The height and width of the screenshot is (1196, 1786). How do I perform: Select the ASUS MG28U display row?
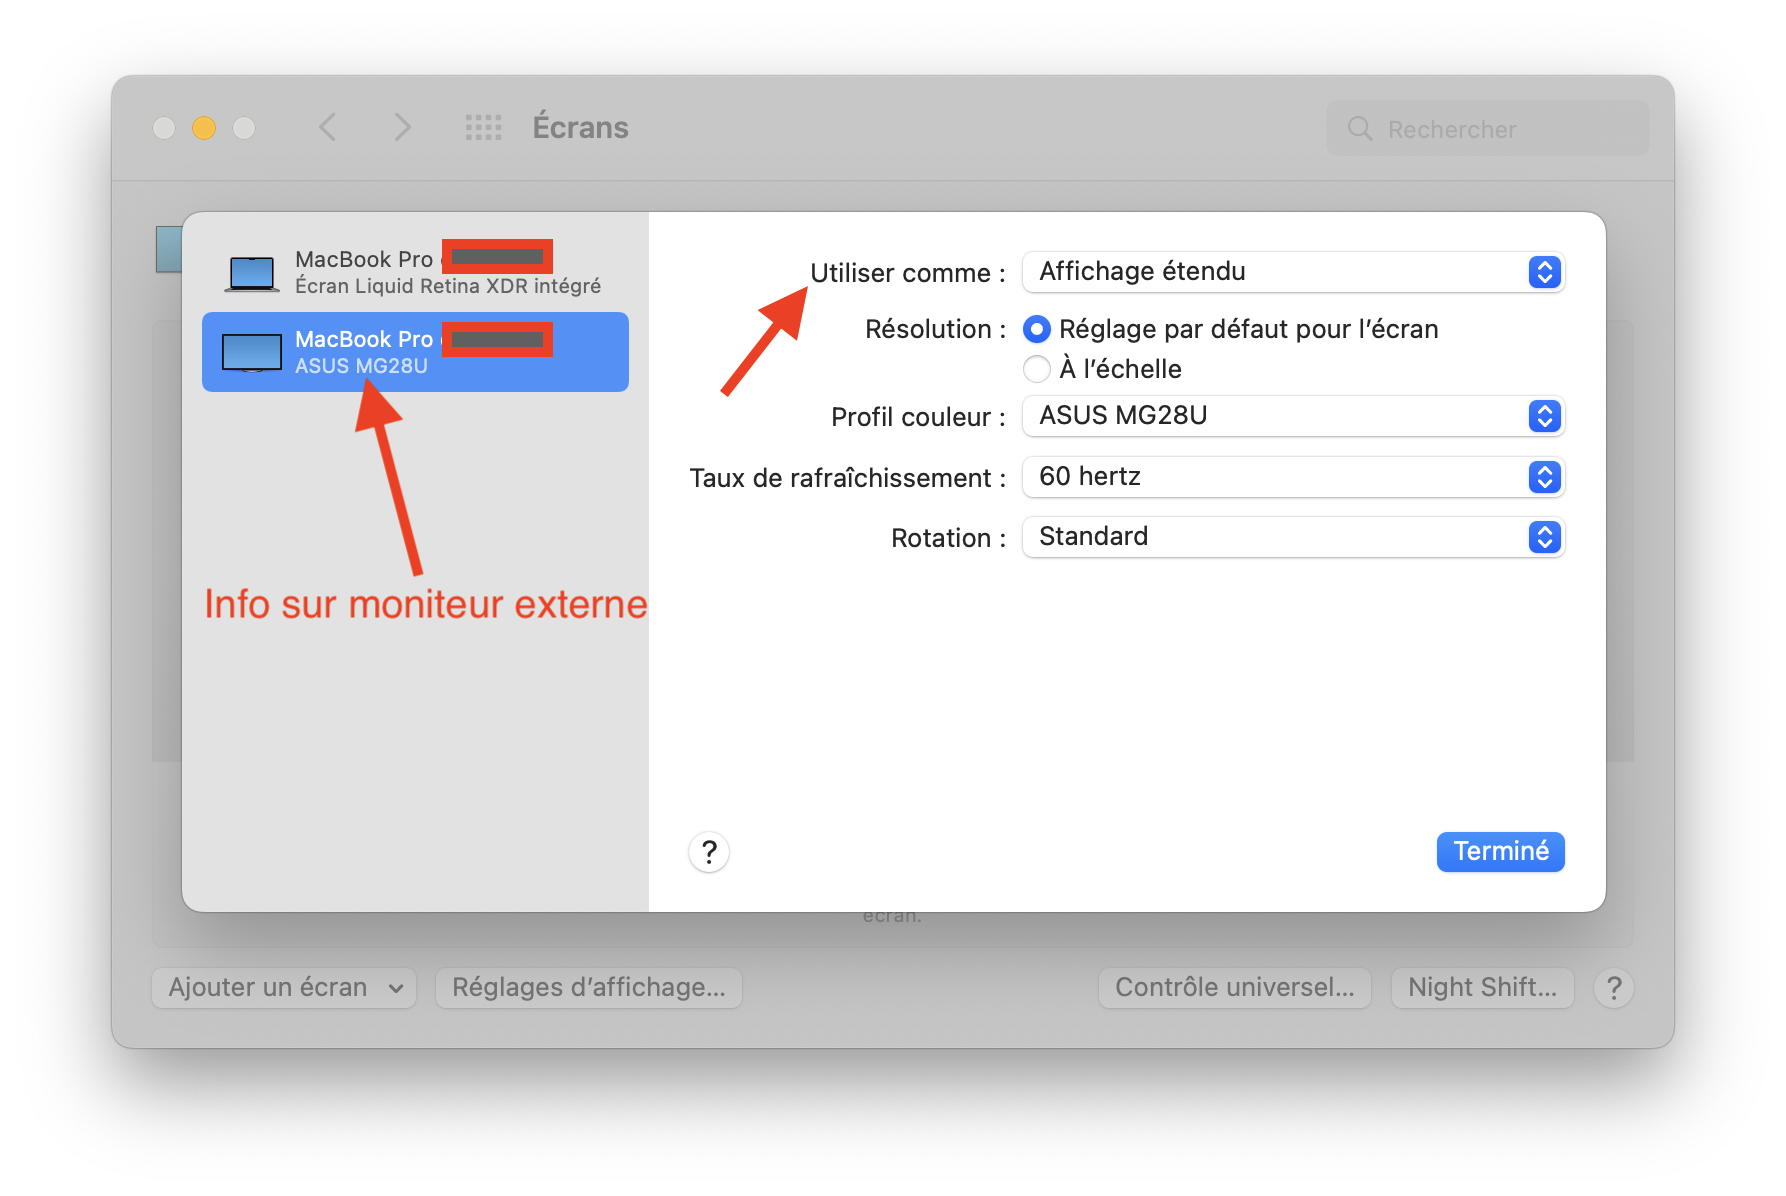click(415, 352)
